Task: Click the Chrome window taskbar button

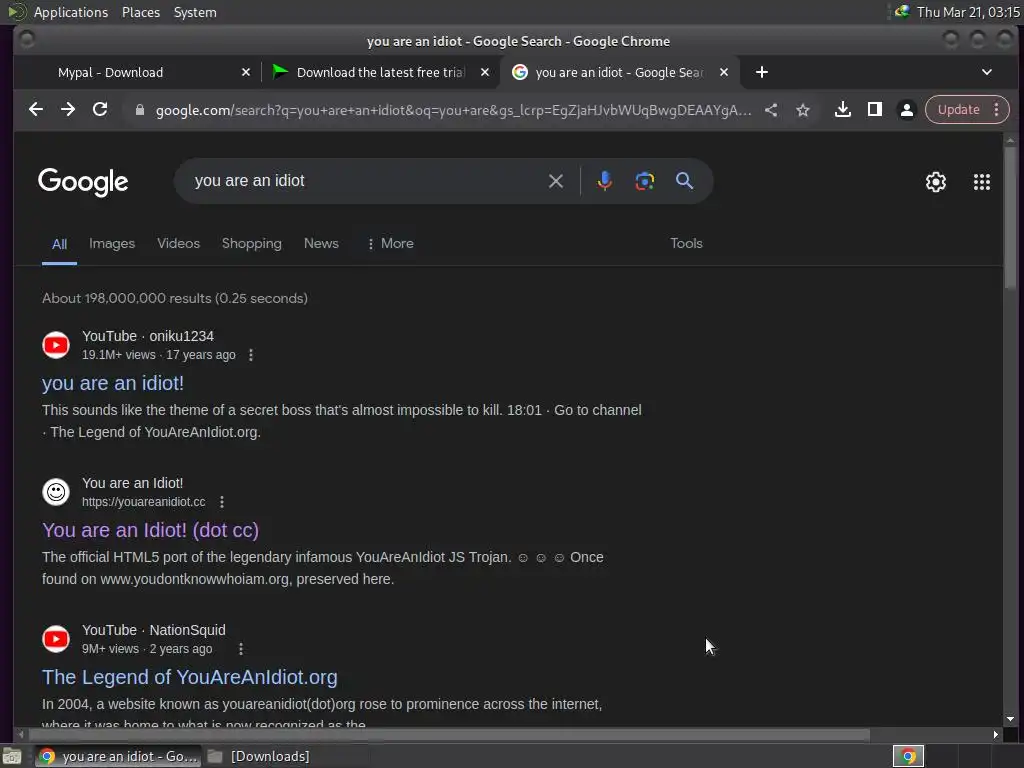Action: tap(118, 756)
